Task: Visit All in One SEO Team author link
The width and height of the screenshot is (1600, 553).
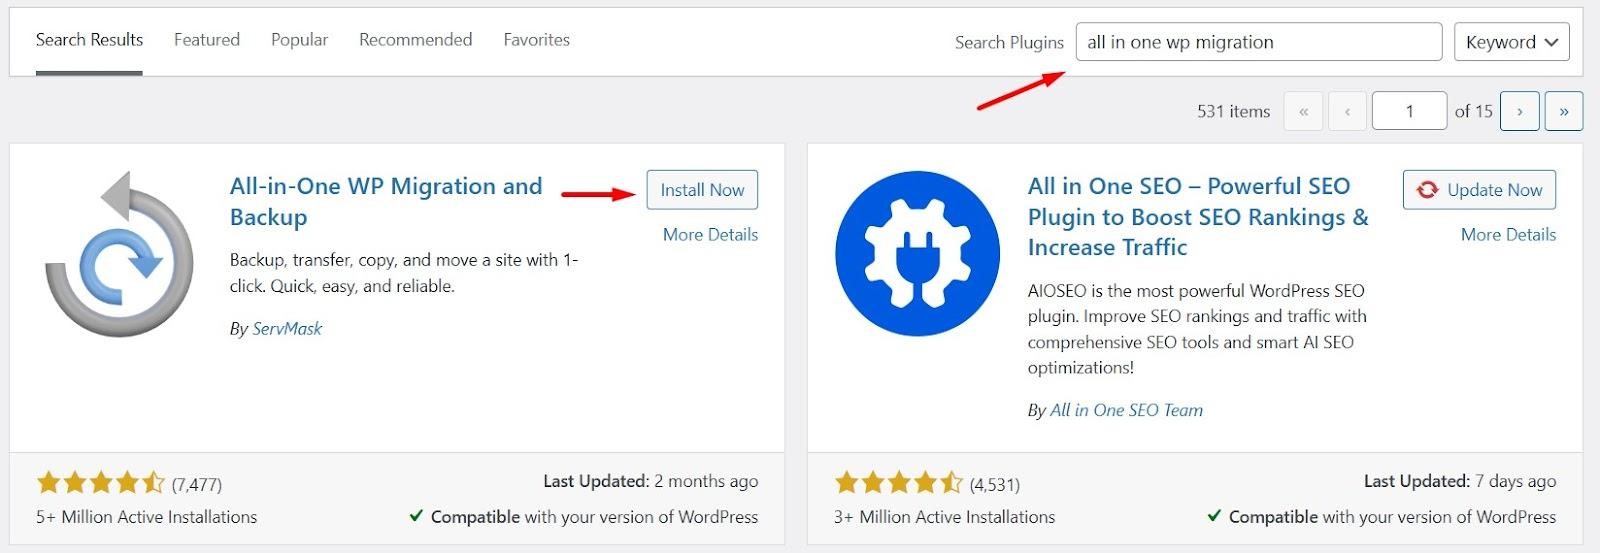Action: coord(1126,410)
